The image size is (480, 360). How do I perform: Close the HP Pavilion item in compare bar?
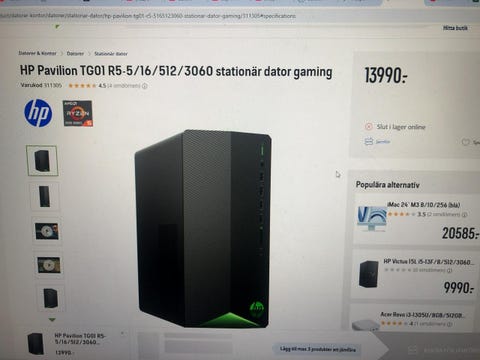point(123,333)
